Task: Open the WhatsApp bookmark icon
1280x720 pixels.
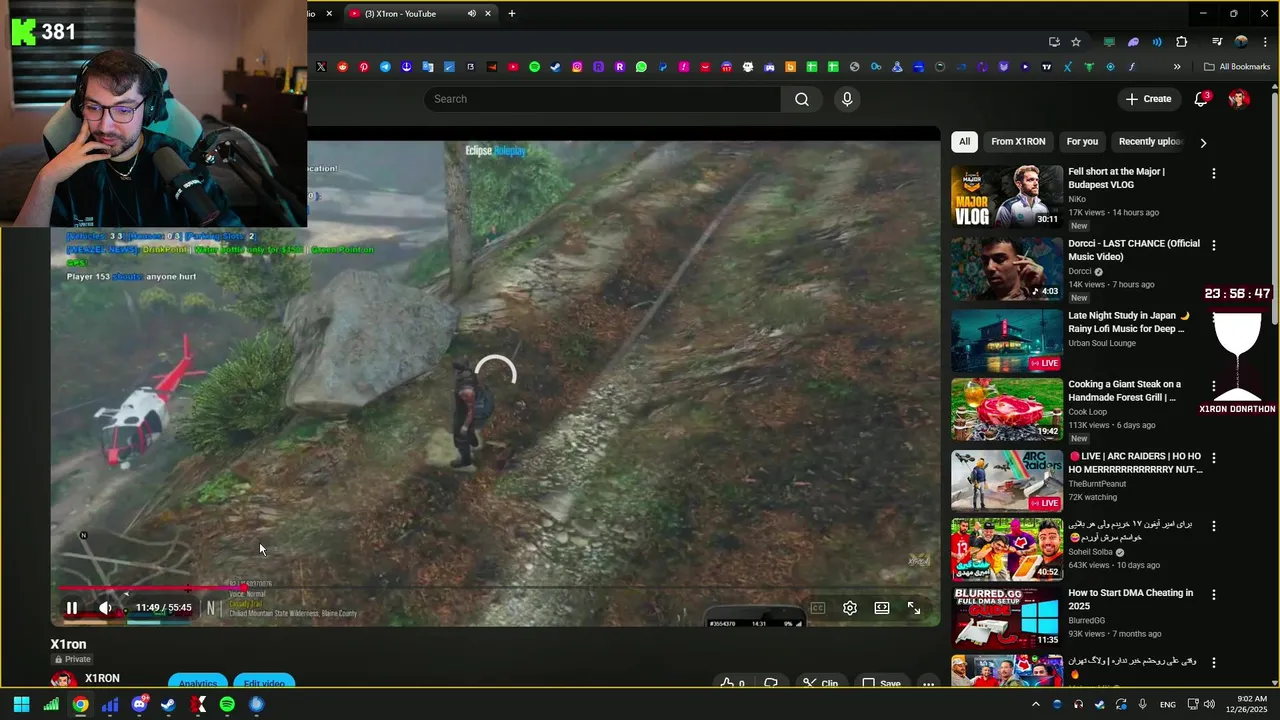Action: tap(641, 67)
